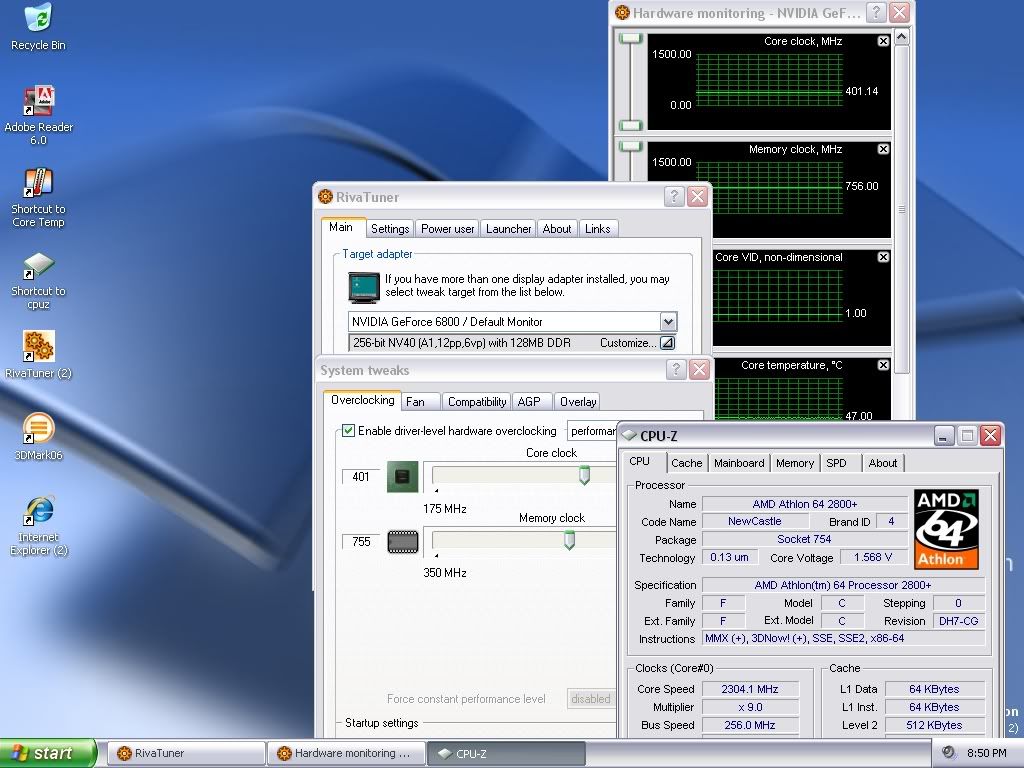Viewport: 1024px width, 768px height.
Task: Click the Core clock slider handle
Action: 584,476
